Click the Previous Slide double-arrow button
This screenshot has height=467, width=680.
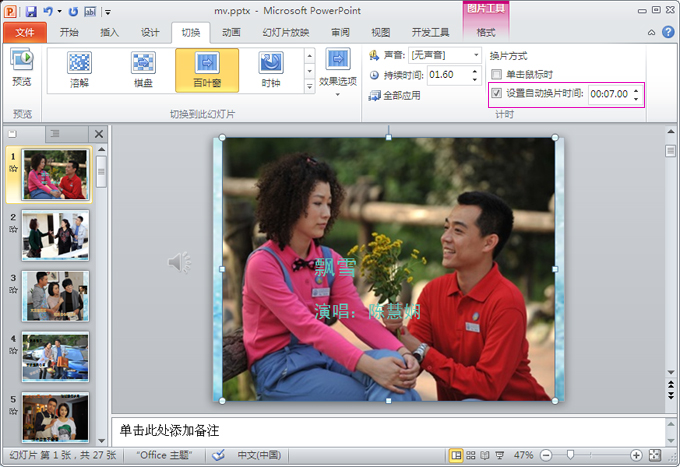[671, 385]
